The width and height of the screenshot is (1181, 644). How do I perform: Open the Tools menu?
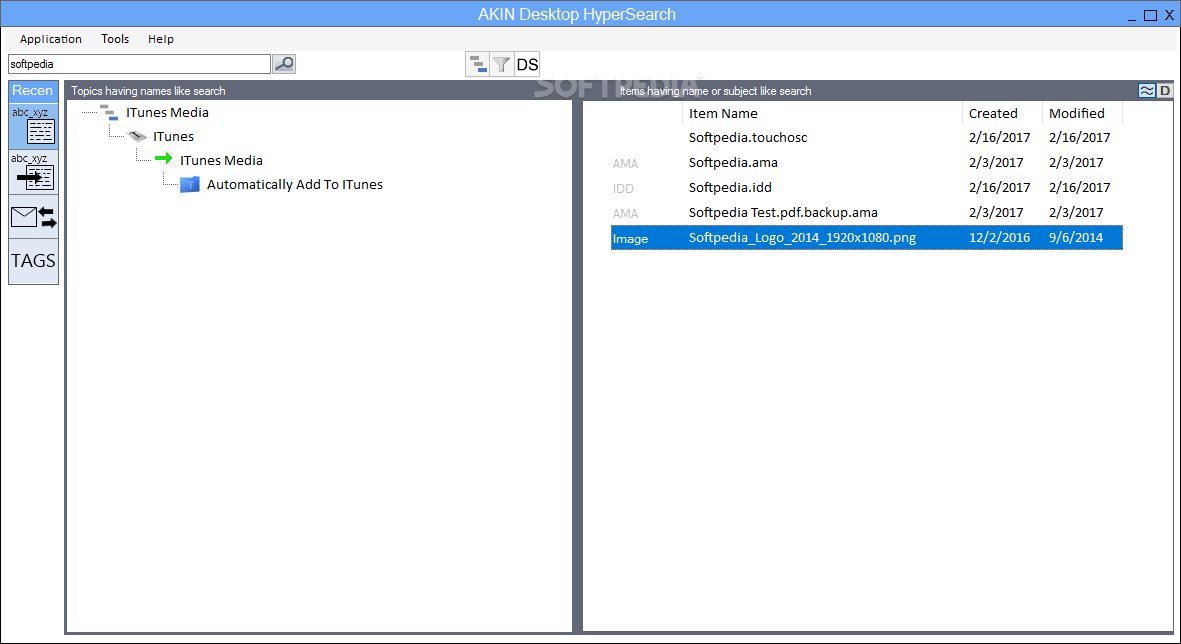coord(115,39)
